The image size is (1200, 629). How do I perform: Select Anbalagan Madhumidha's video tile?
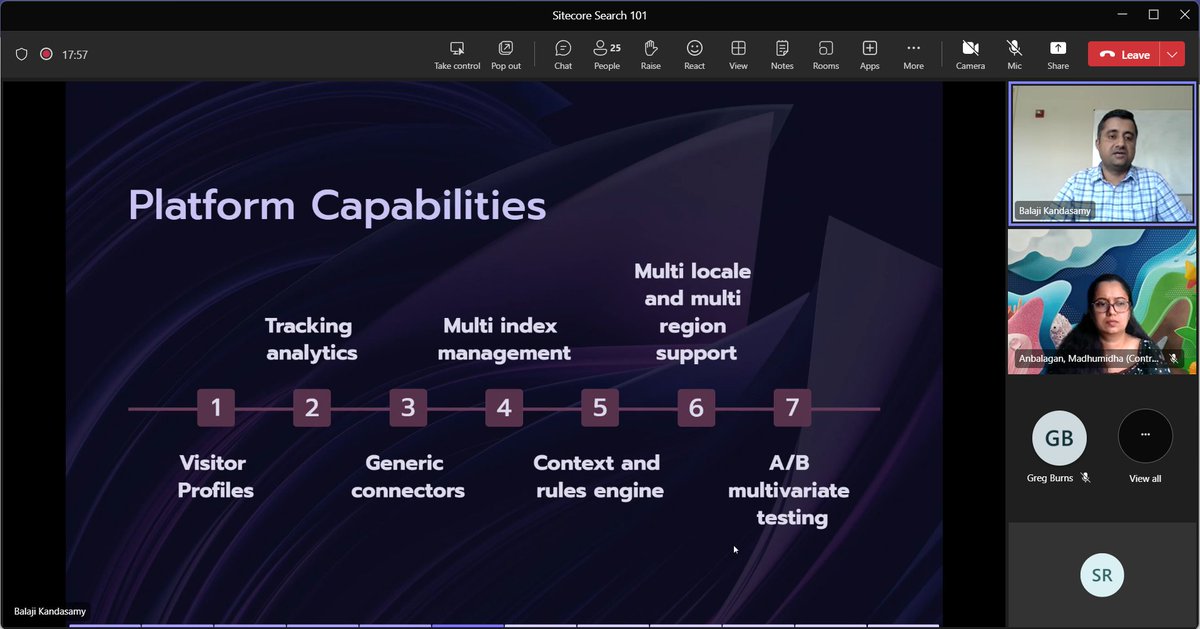[x=1101, y=301]
